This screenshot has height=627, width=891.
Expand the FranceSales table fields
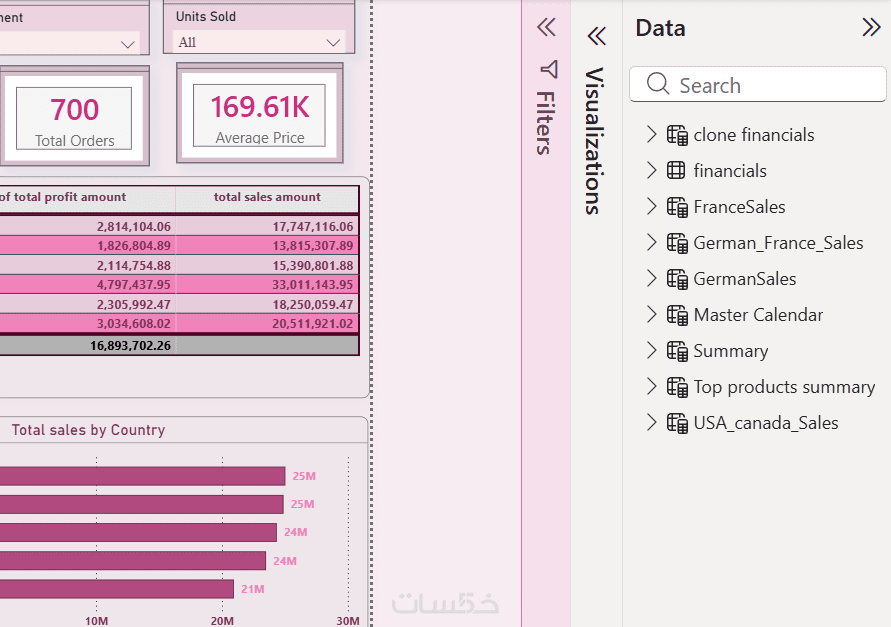[651, 206]
